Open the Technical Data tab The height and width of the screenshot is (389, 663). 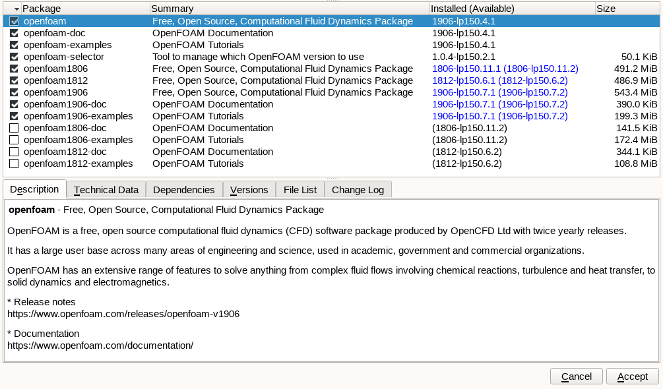(x=106, y=190)
